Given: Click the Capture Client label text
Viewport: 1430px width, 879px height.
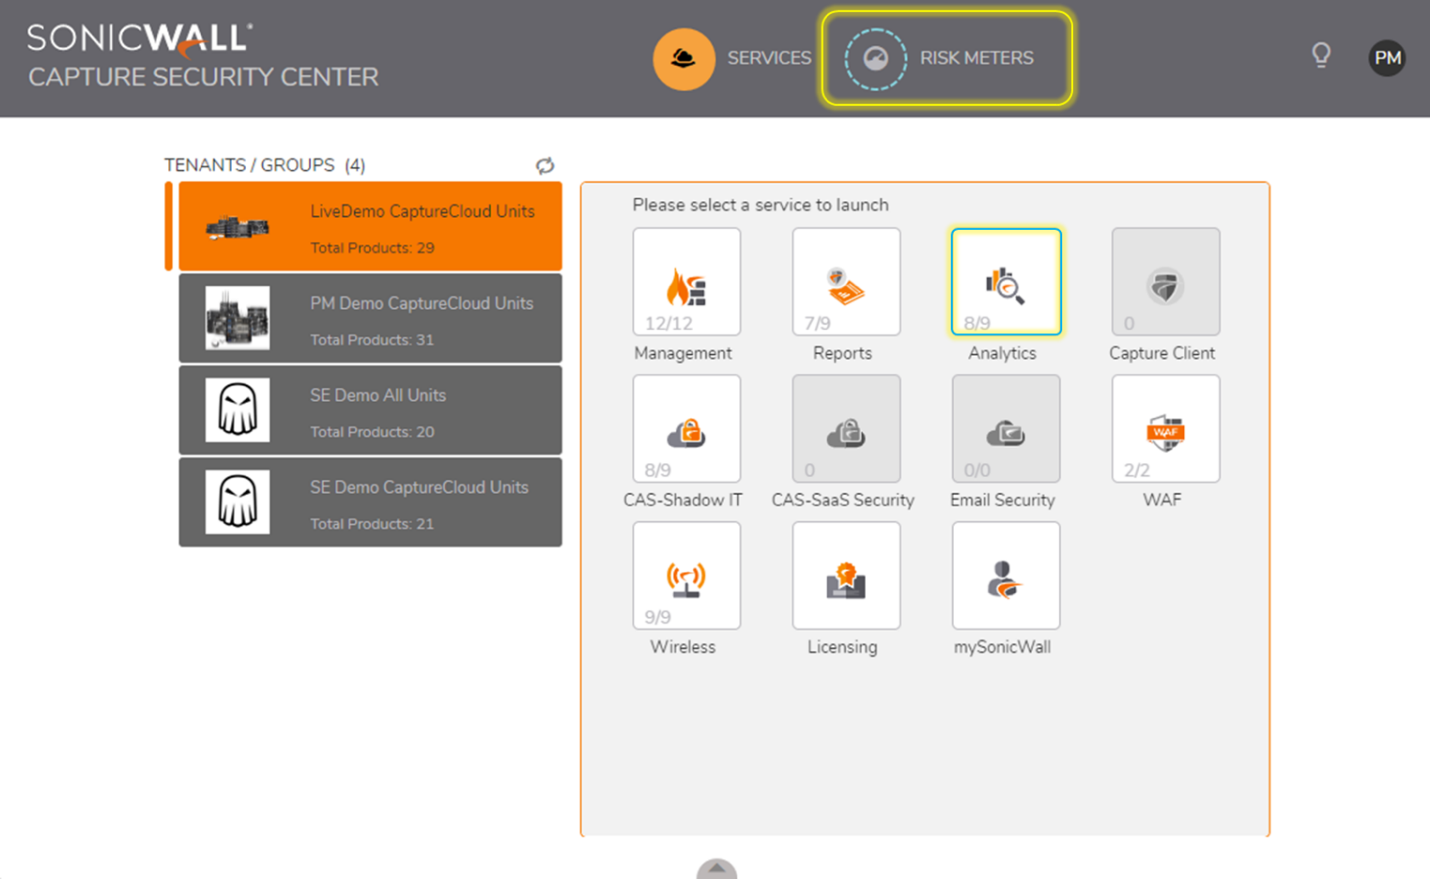Looking at the screenshot, I should coord(1162,353).
